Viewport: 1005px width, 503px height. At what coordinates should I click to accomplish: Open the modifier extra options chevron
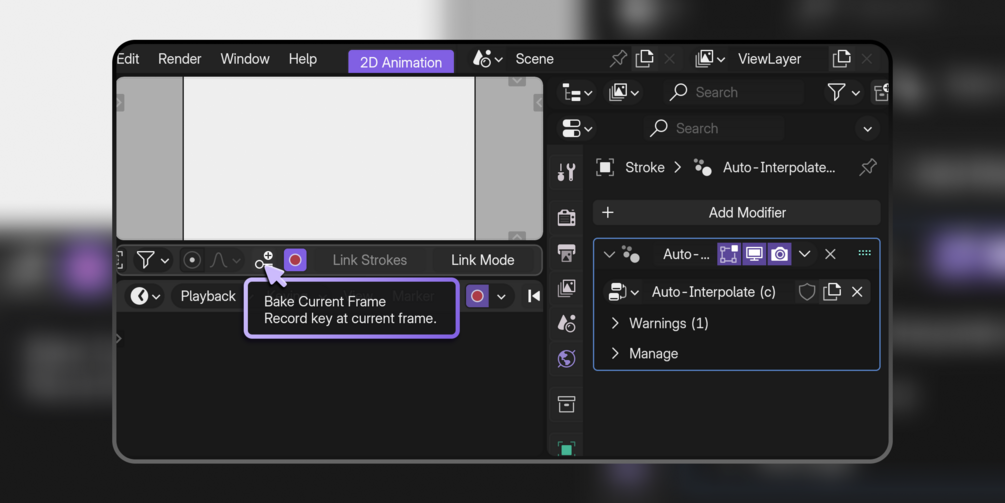pos(804,254)
